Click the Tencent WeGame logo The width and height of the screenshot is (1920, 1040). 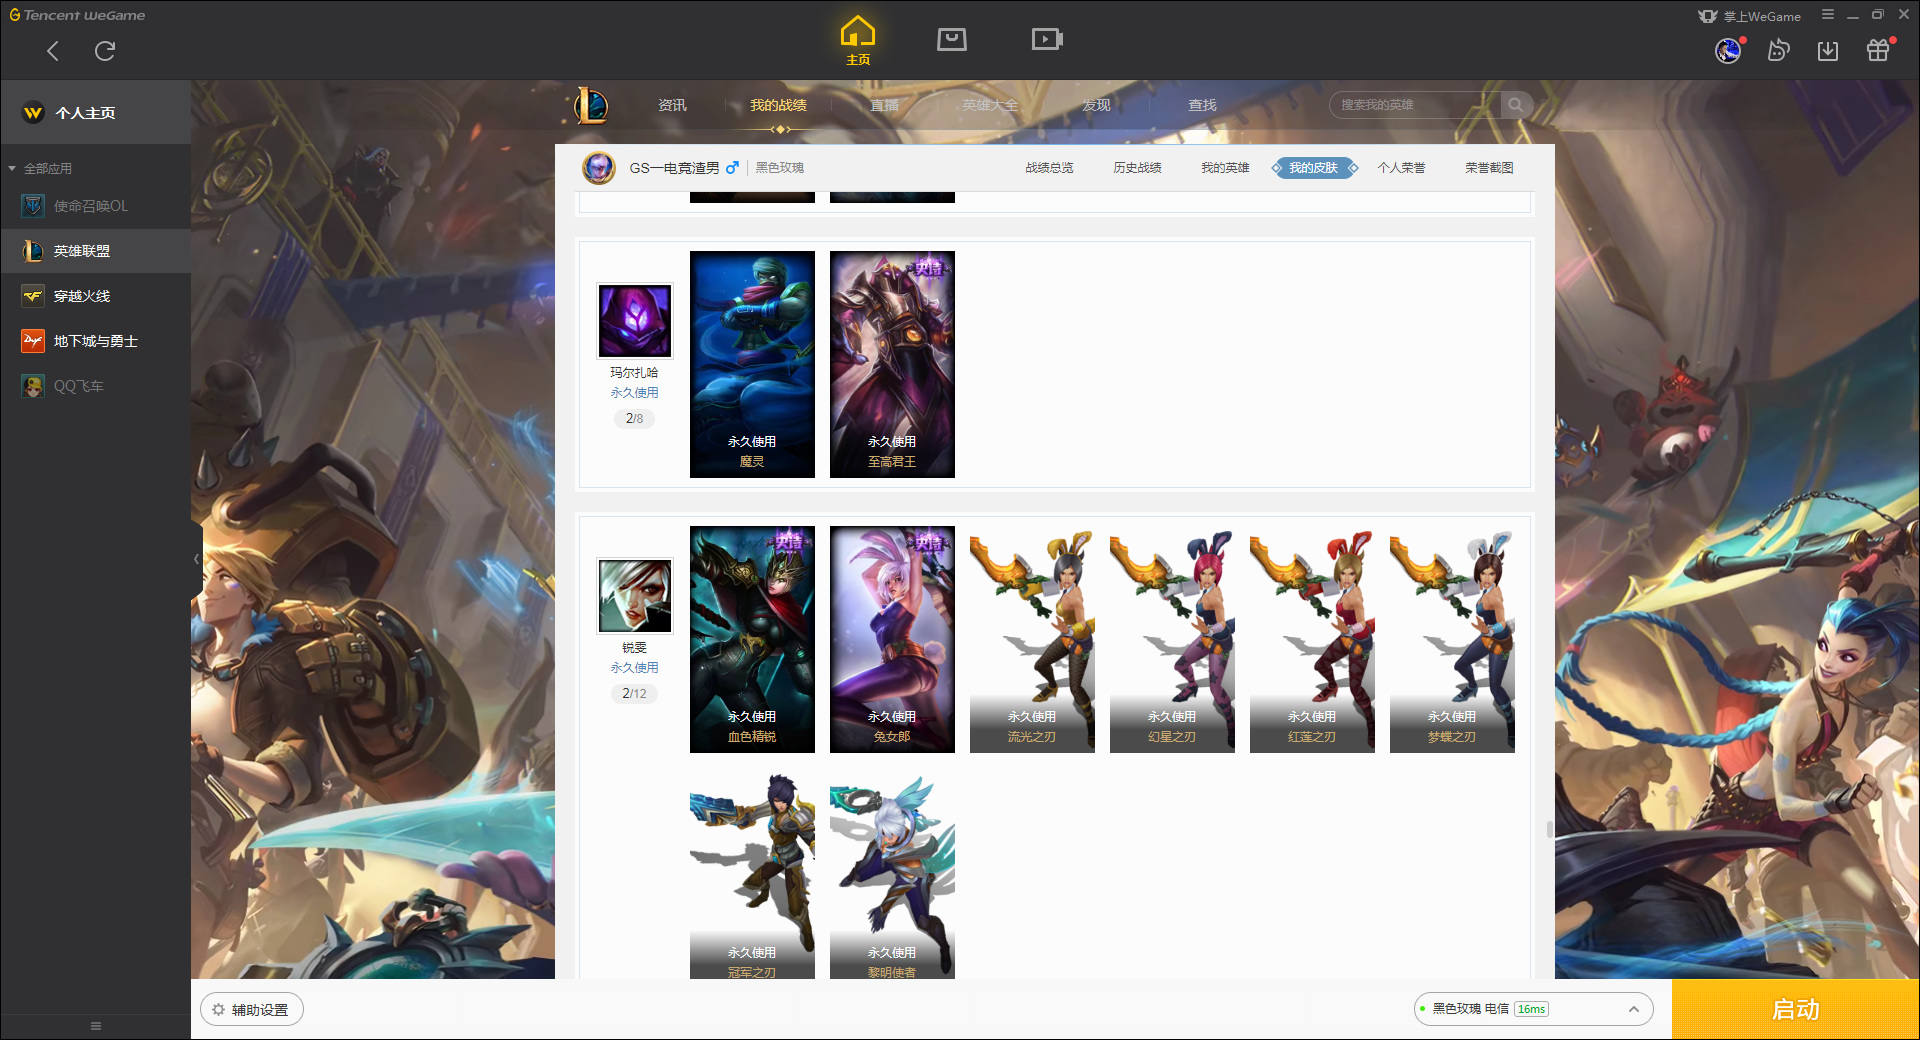77,15
